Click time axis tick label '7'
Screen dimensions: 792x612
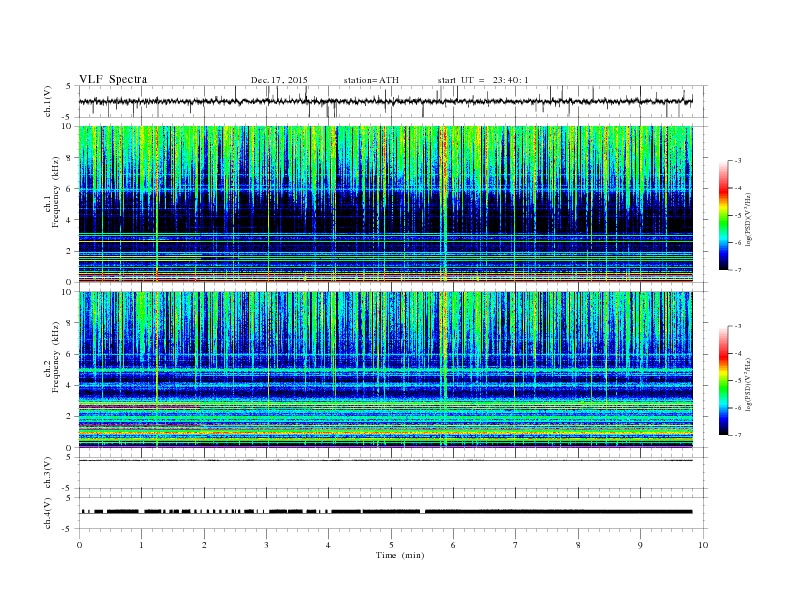516,545
